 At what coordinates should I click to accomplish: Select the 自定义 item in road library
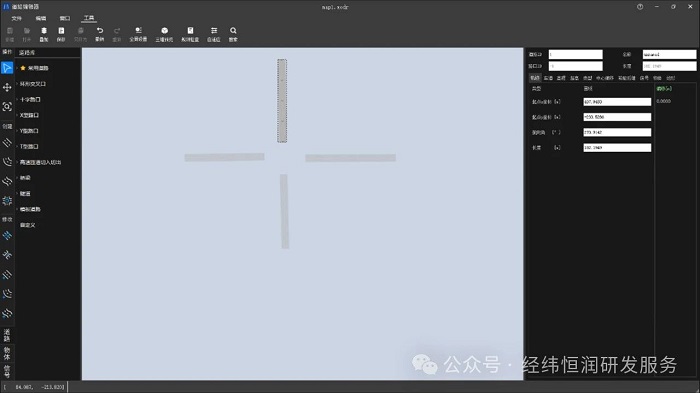(27, 225)
